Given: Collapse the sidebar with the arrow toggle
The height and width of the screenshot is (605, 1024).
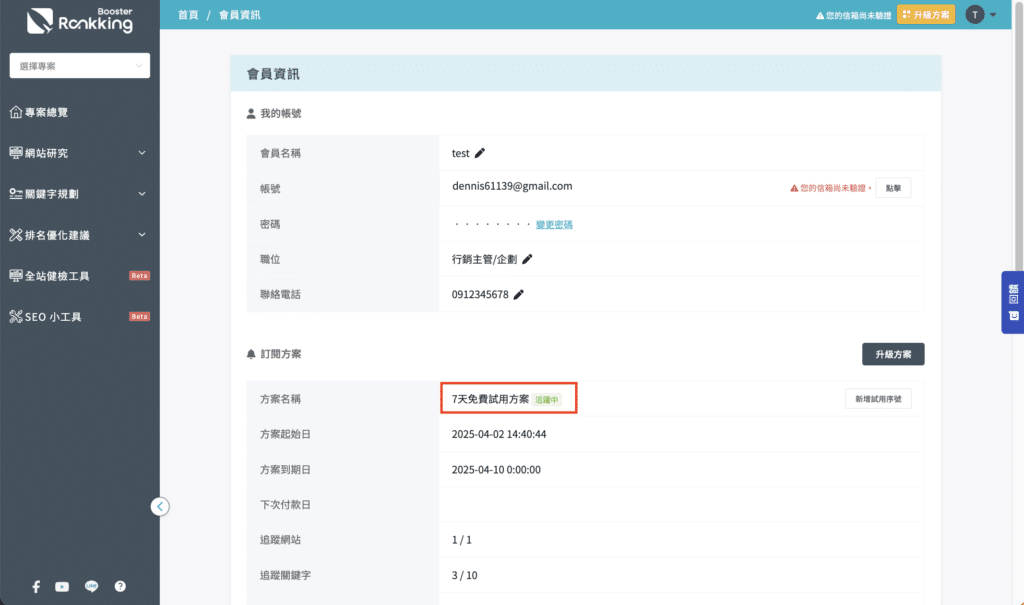Looking at the screenshot, I should coord(160,506).
